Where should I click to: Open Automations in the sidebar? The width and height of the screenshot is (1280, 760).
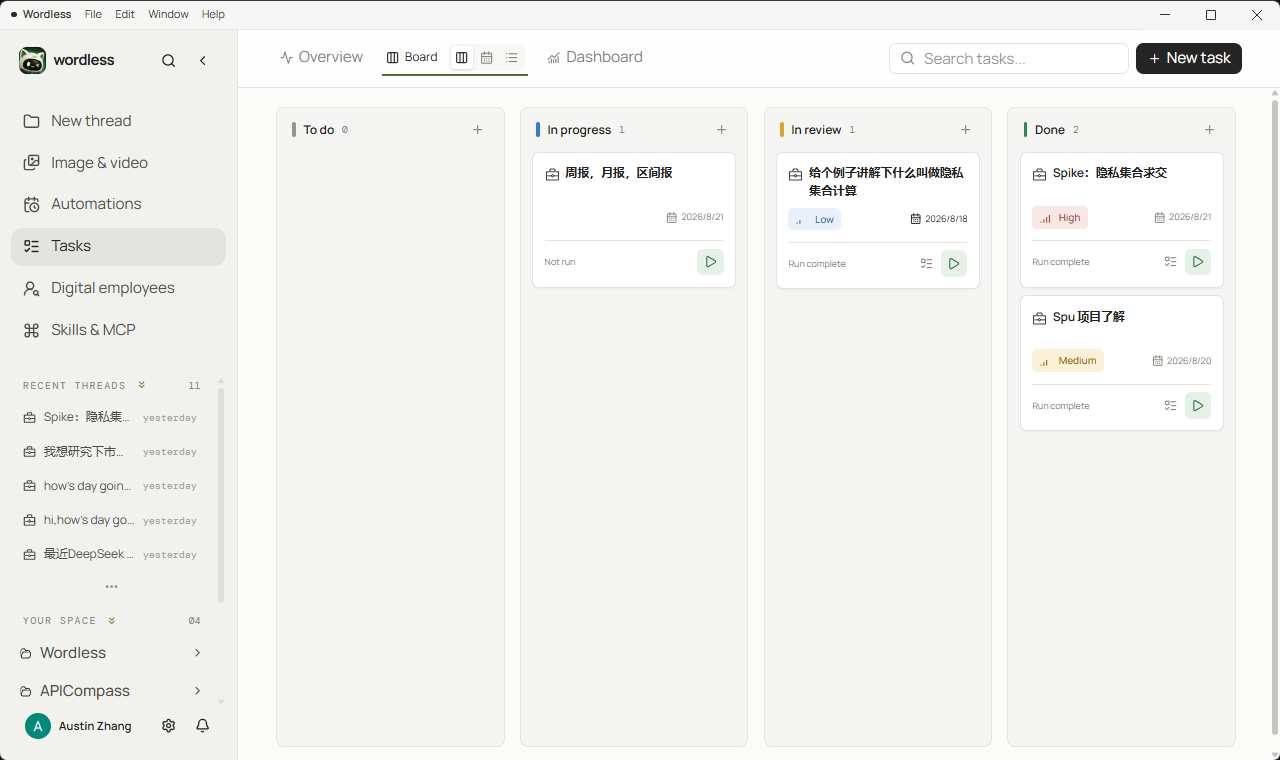(118, 204)
